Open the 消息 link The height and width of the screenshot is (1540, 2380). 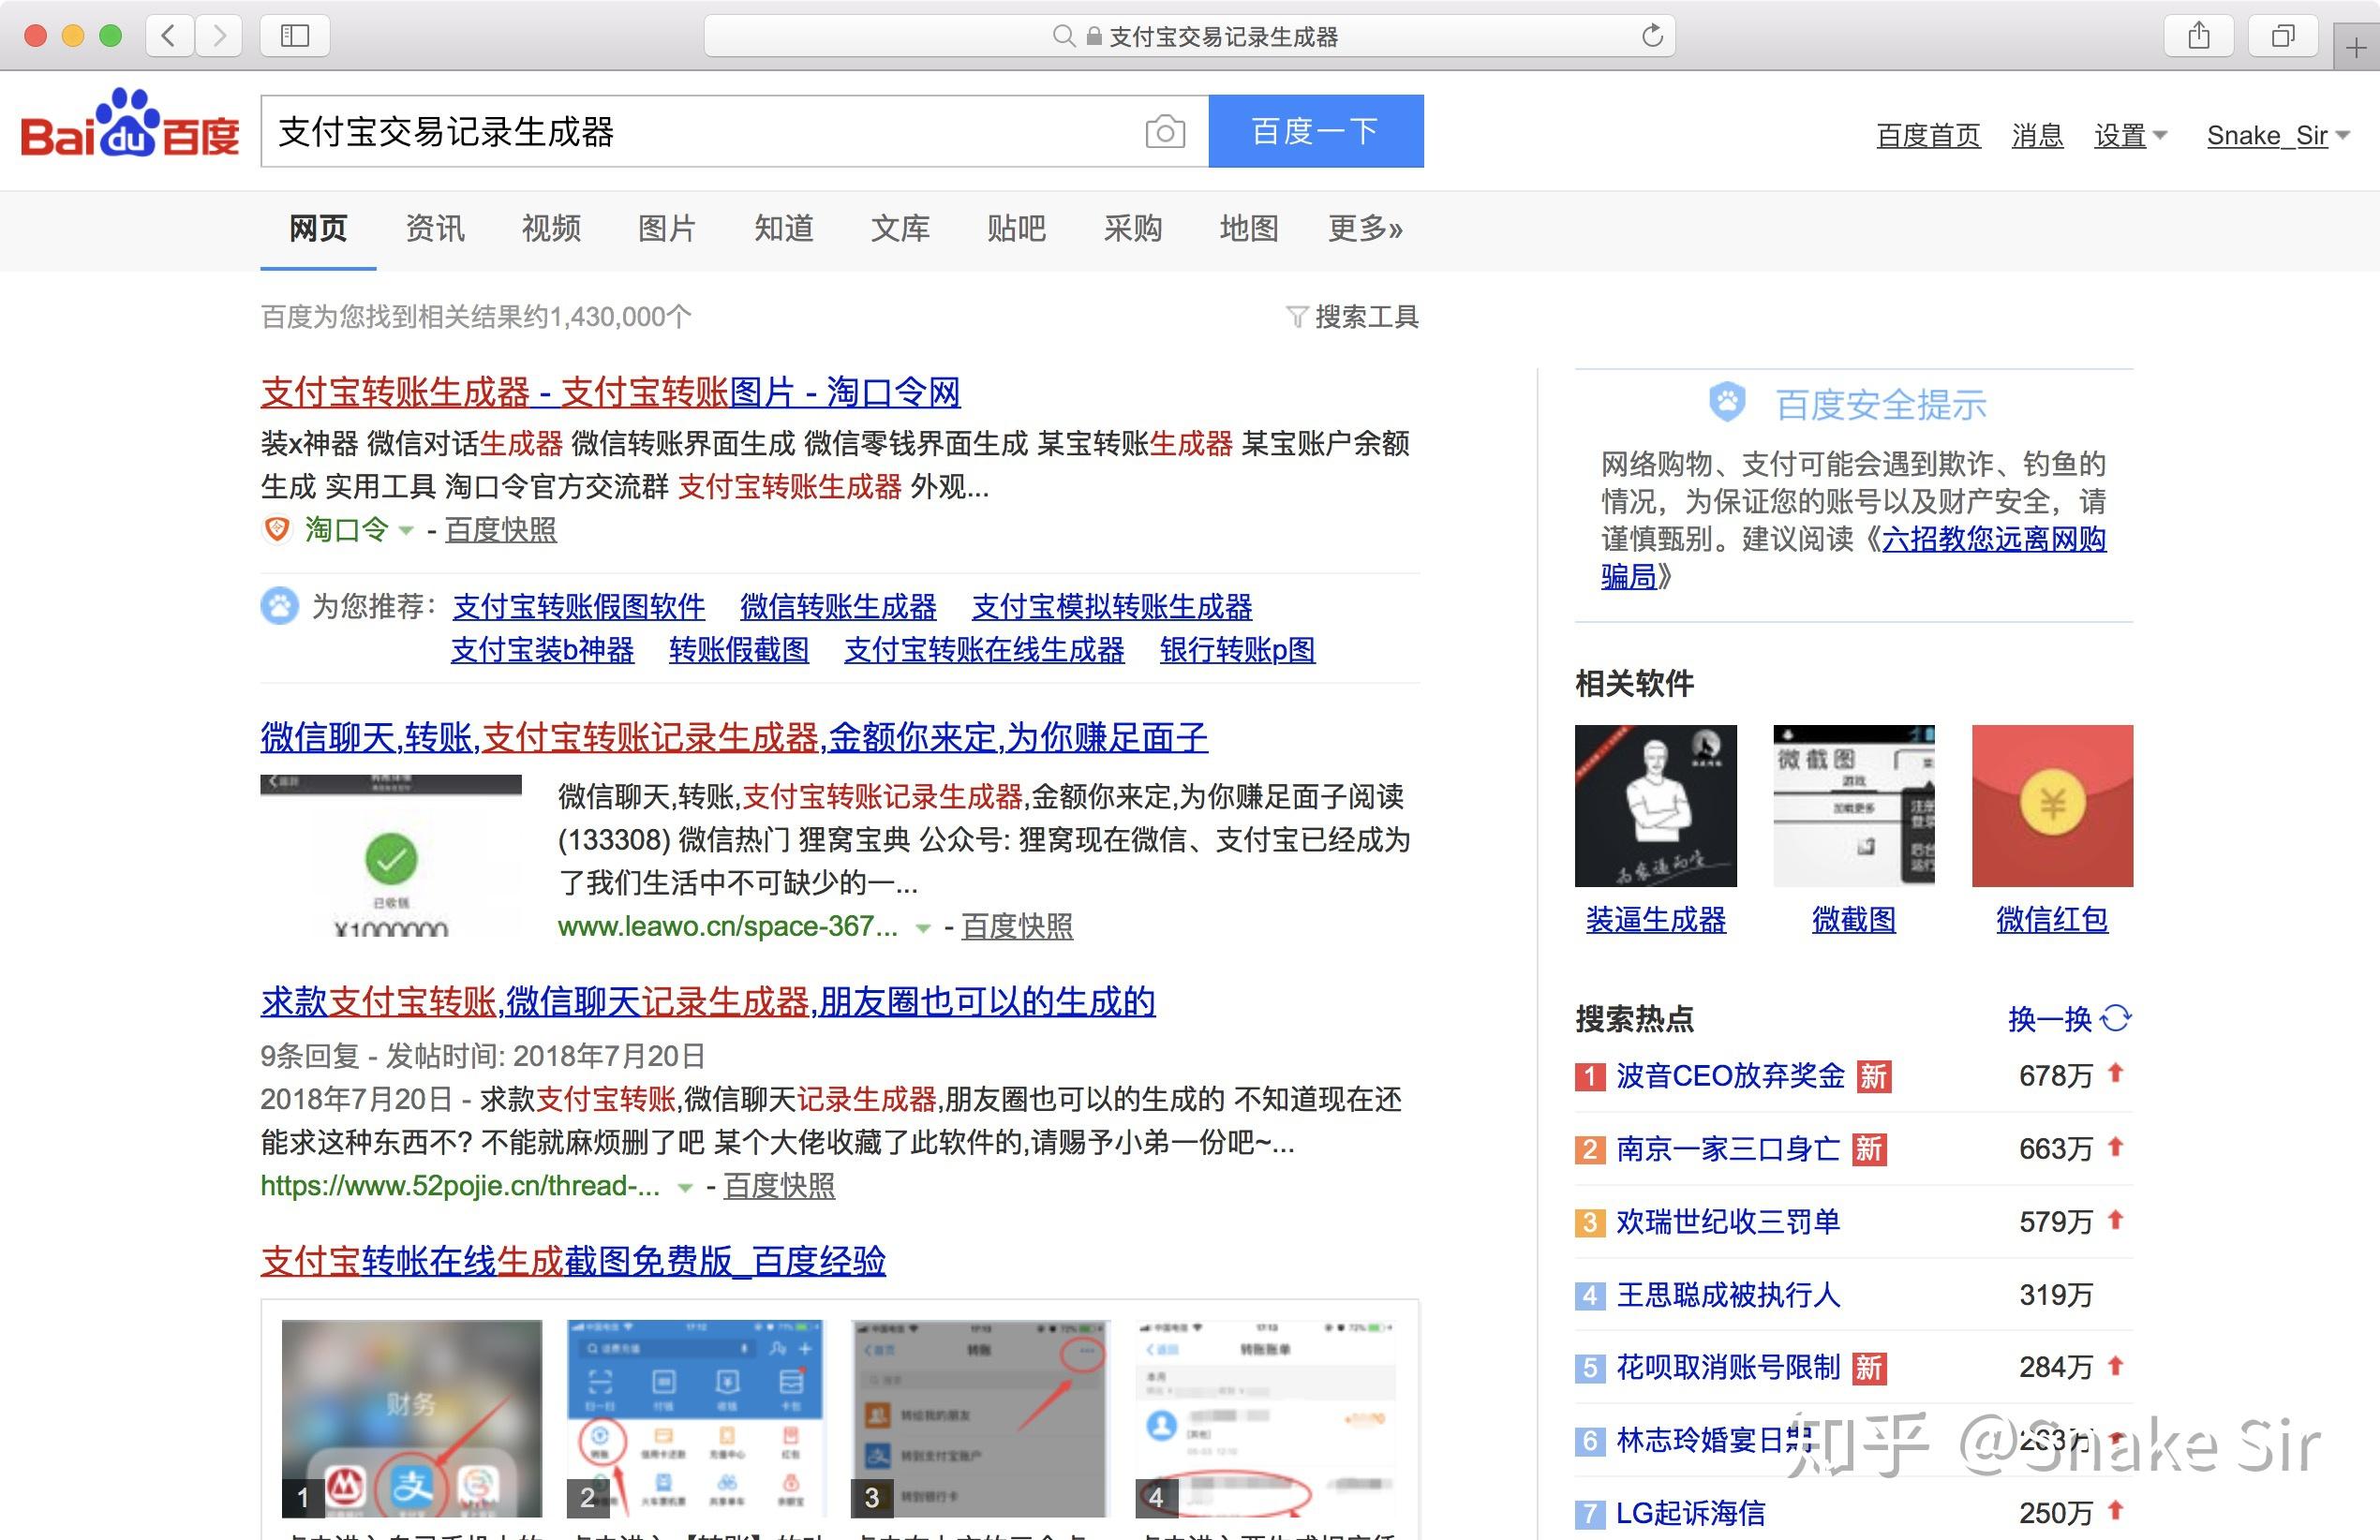point(2037,135)
